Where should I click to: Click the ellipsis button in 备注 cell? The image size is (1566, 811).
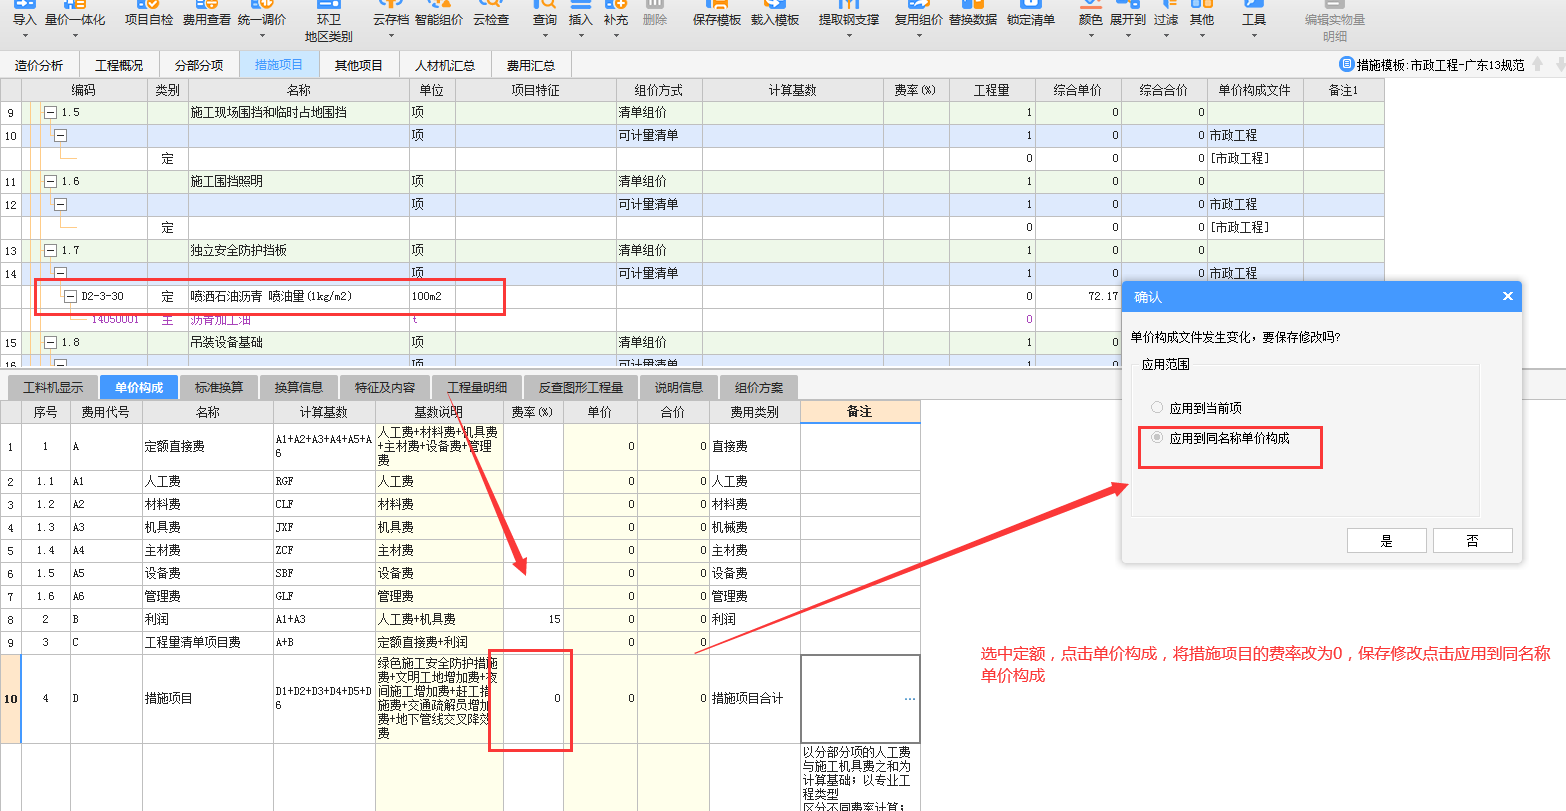click(x=909, y=699)
